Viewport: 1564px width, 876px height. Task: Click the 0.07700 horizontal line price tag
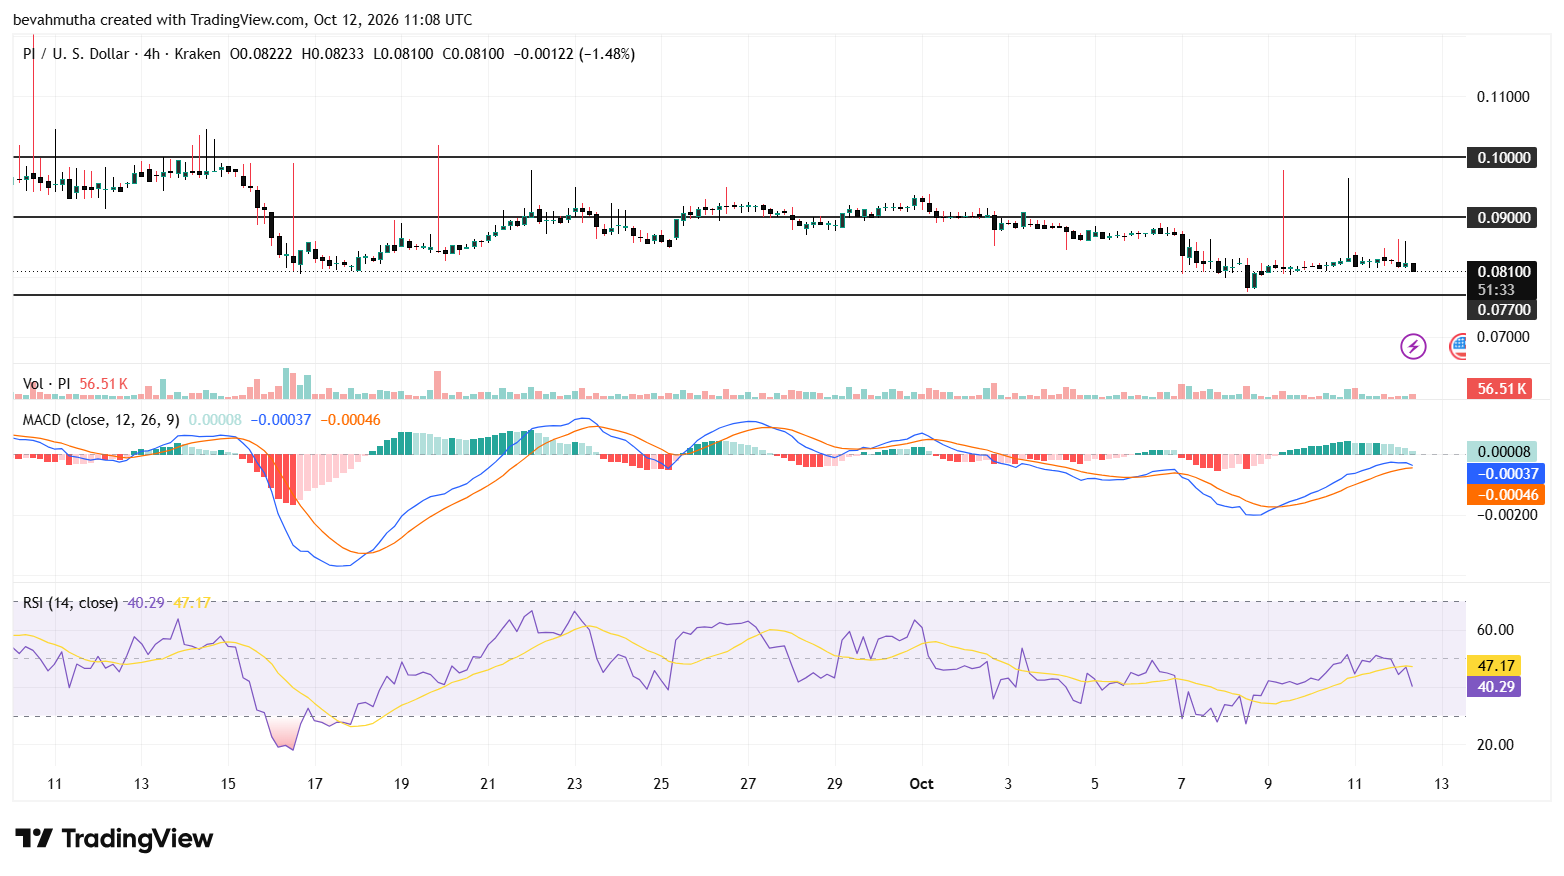tap(1501, 310)
